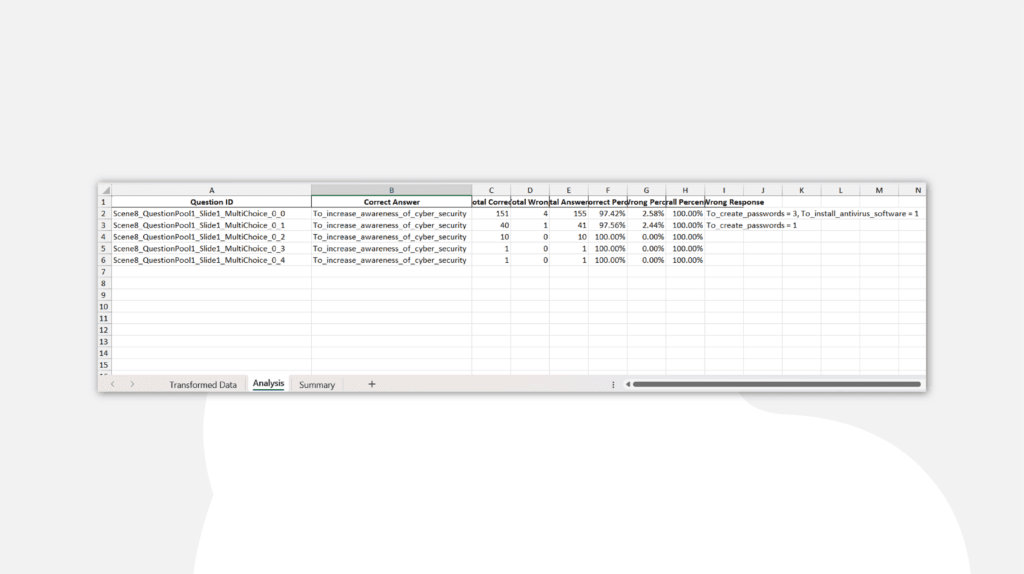The height and width of the screenshot is (574, 1024).
Task: Add a new sheet with plus icon
Action: (x=372, y=384)
